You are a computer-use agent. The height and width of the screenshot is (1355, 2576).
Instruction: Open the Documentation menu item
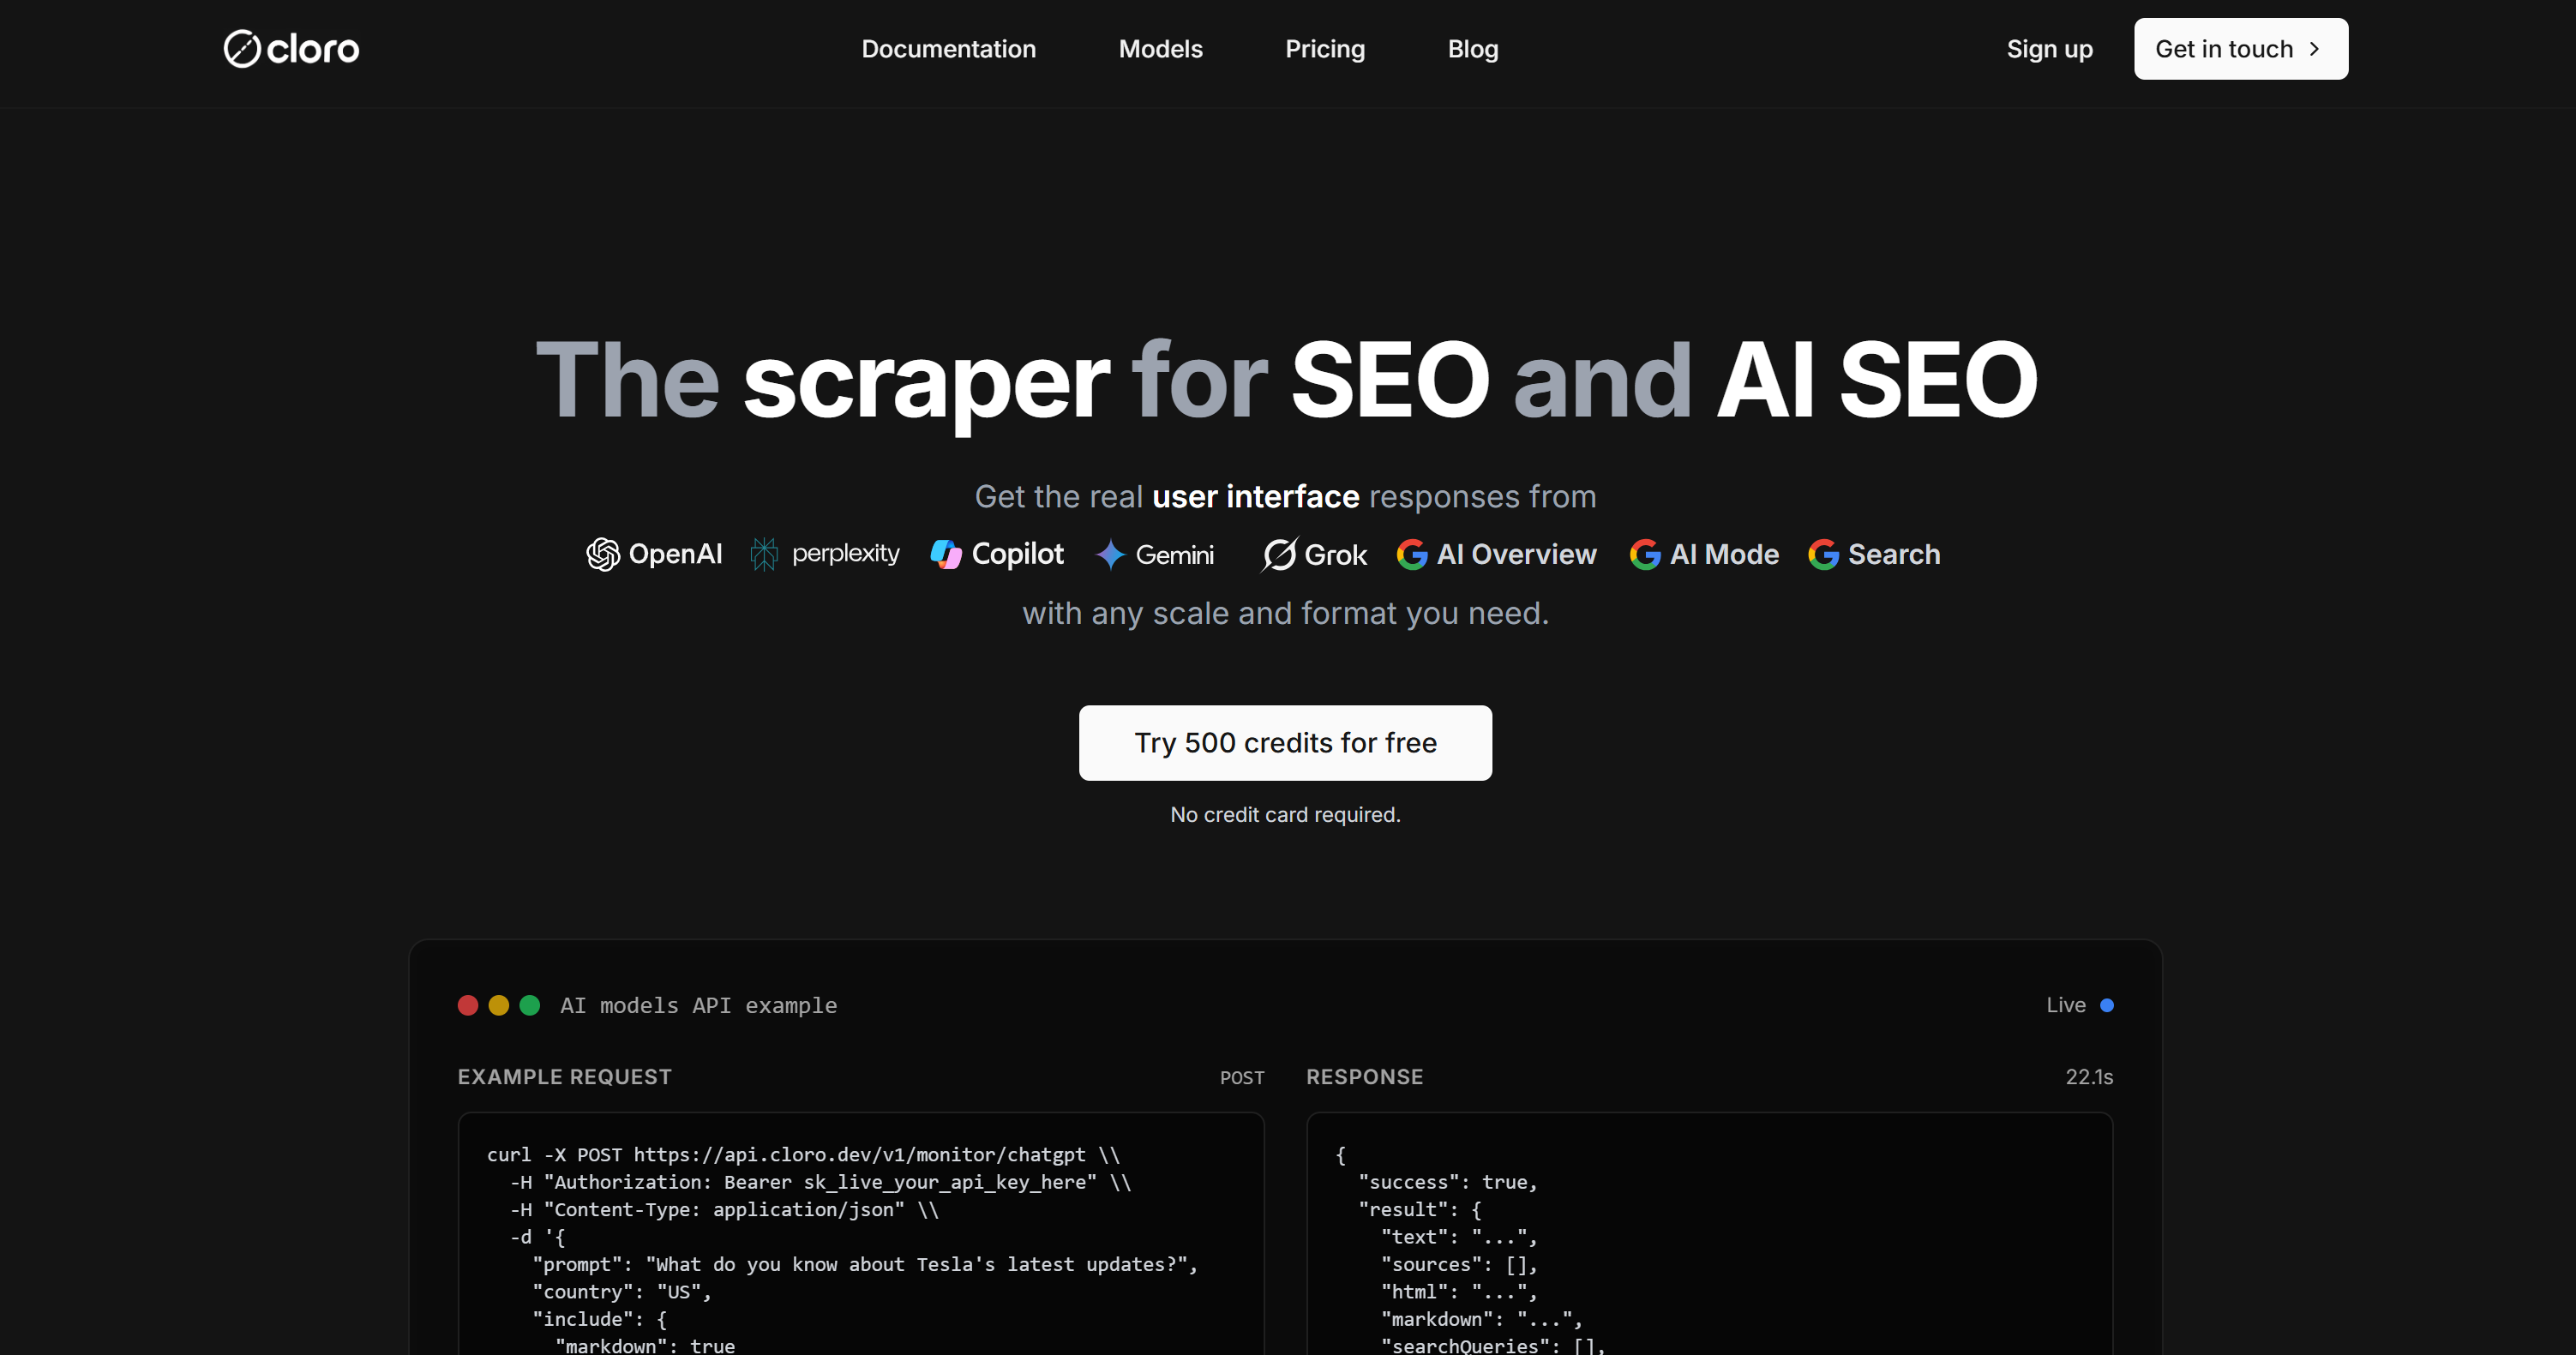948,49
